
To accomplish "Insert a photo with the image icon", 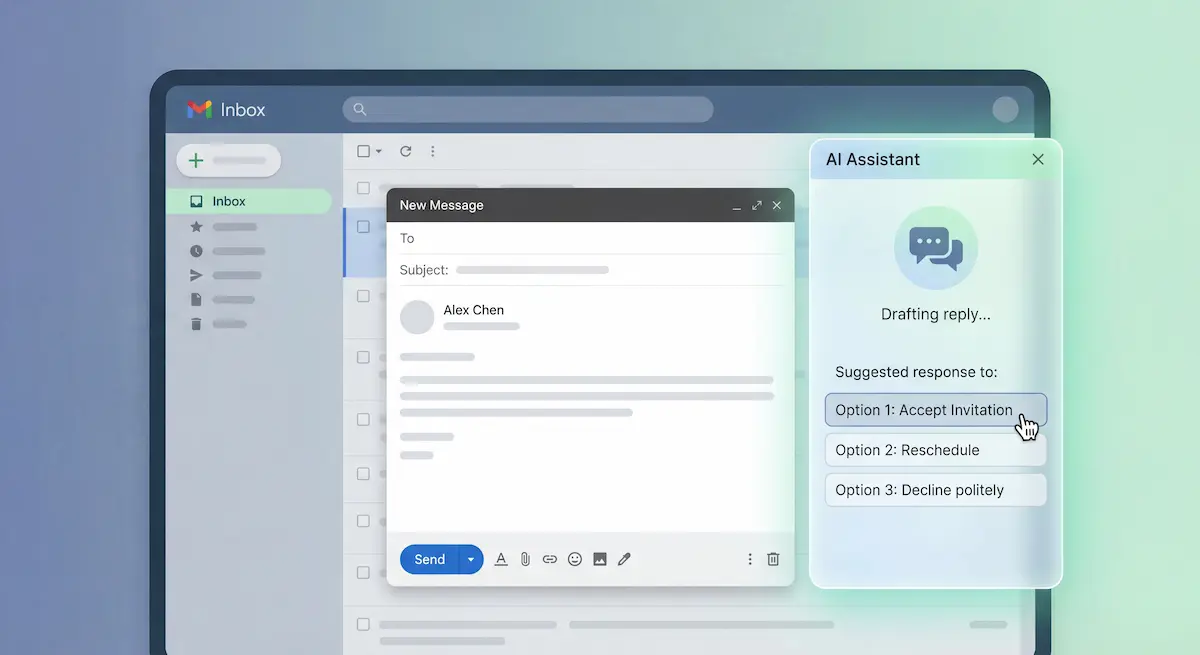I will (x=600, y=559).
